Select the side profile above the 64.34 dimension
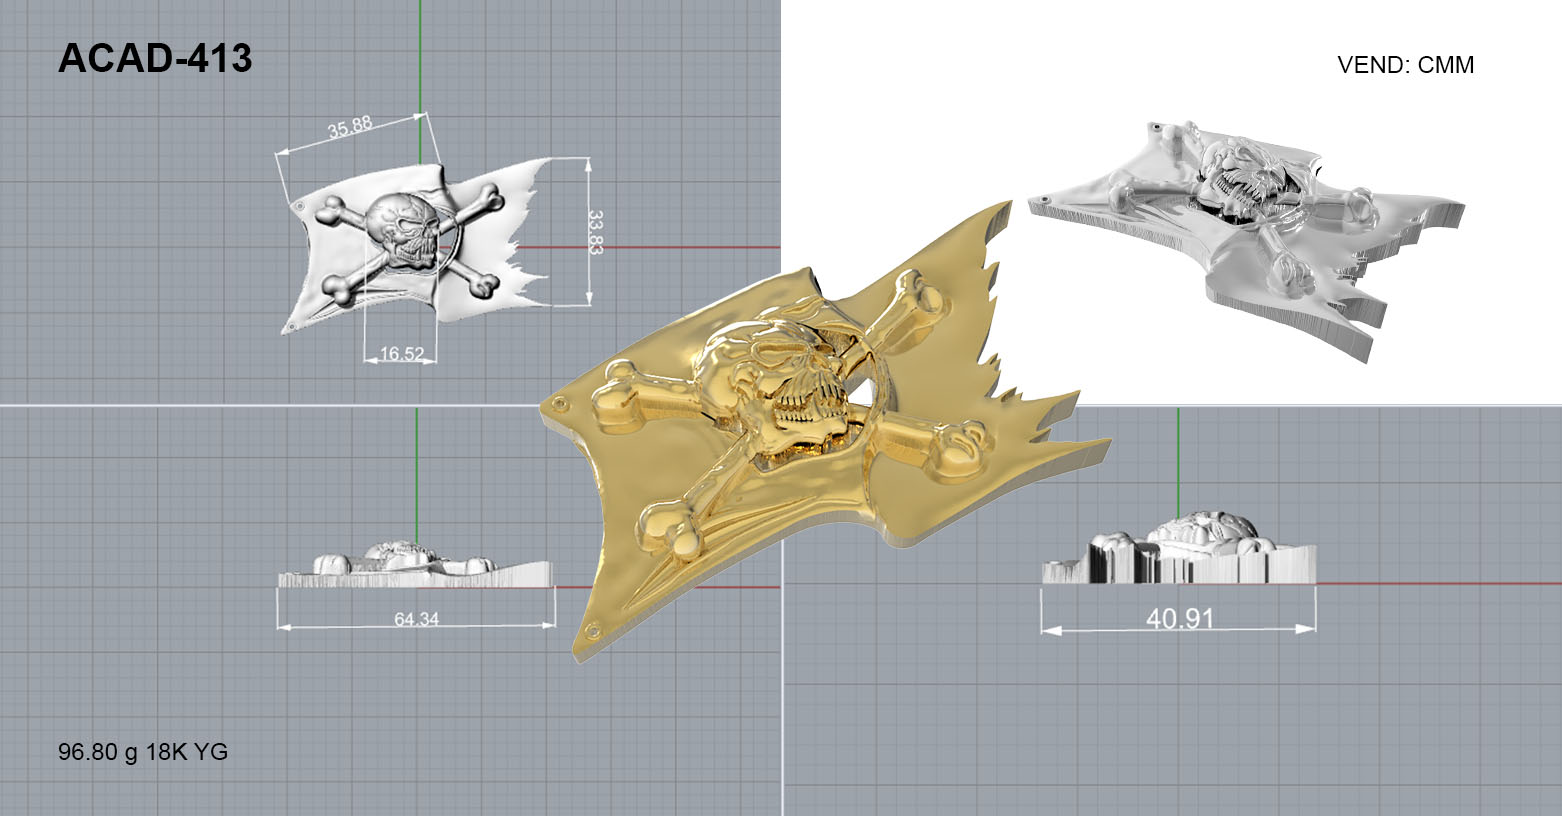The width and height of the screenshot is (1562, 816). click(415, 565)
